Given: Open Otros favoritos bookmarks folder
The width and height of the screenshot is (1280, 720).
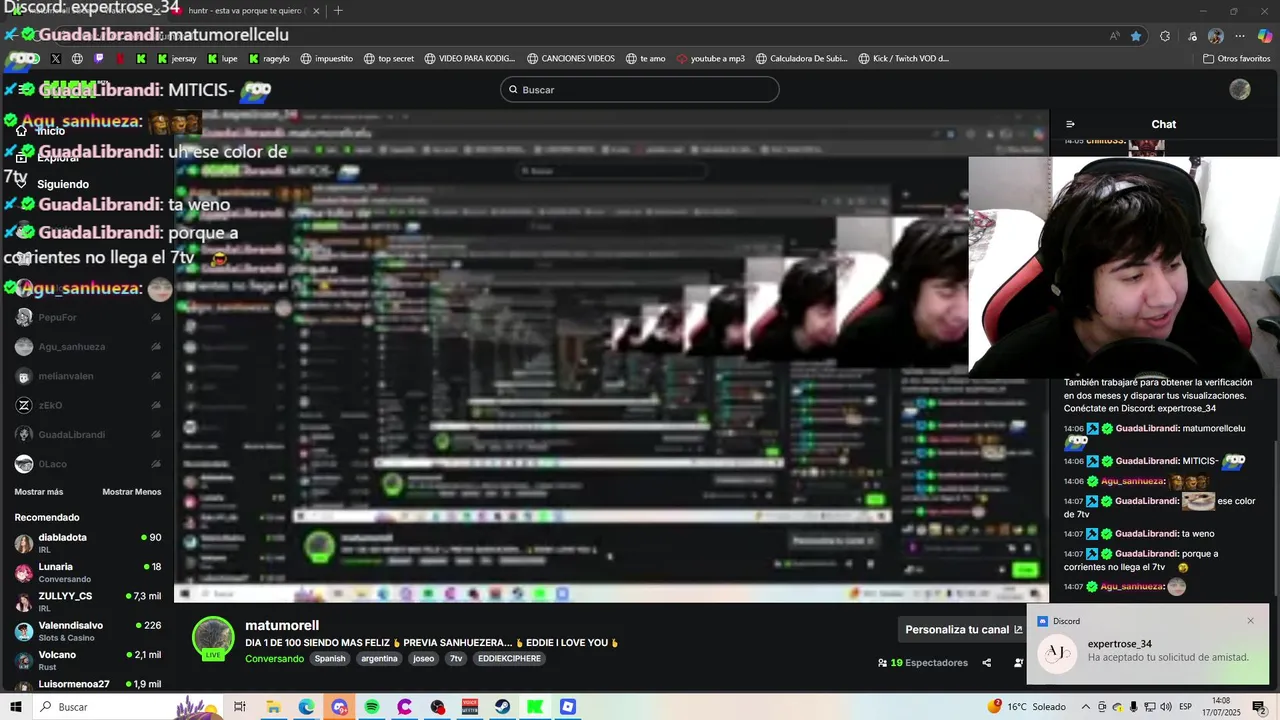Looking at the screenshot, I should tap(1236, 59).
